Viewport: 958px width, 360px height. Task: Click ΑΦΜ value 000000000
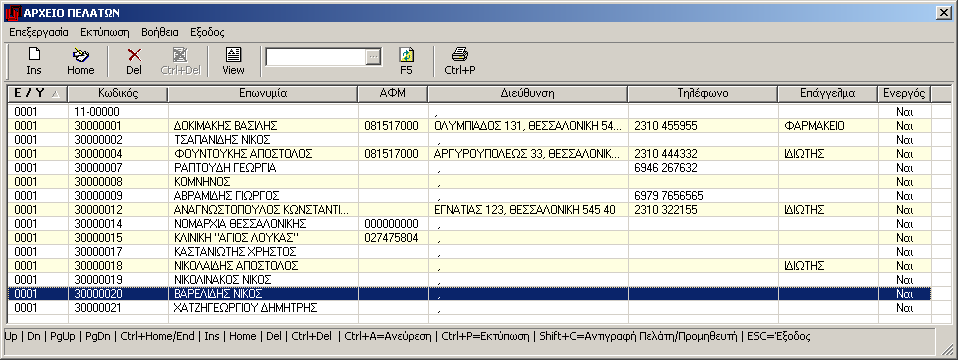coord(392,224)
